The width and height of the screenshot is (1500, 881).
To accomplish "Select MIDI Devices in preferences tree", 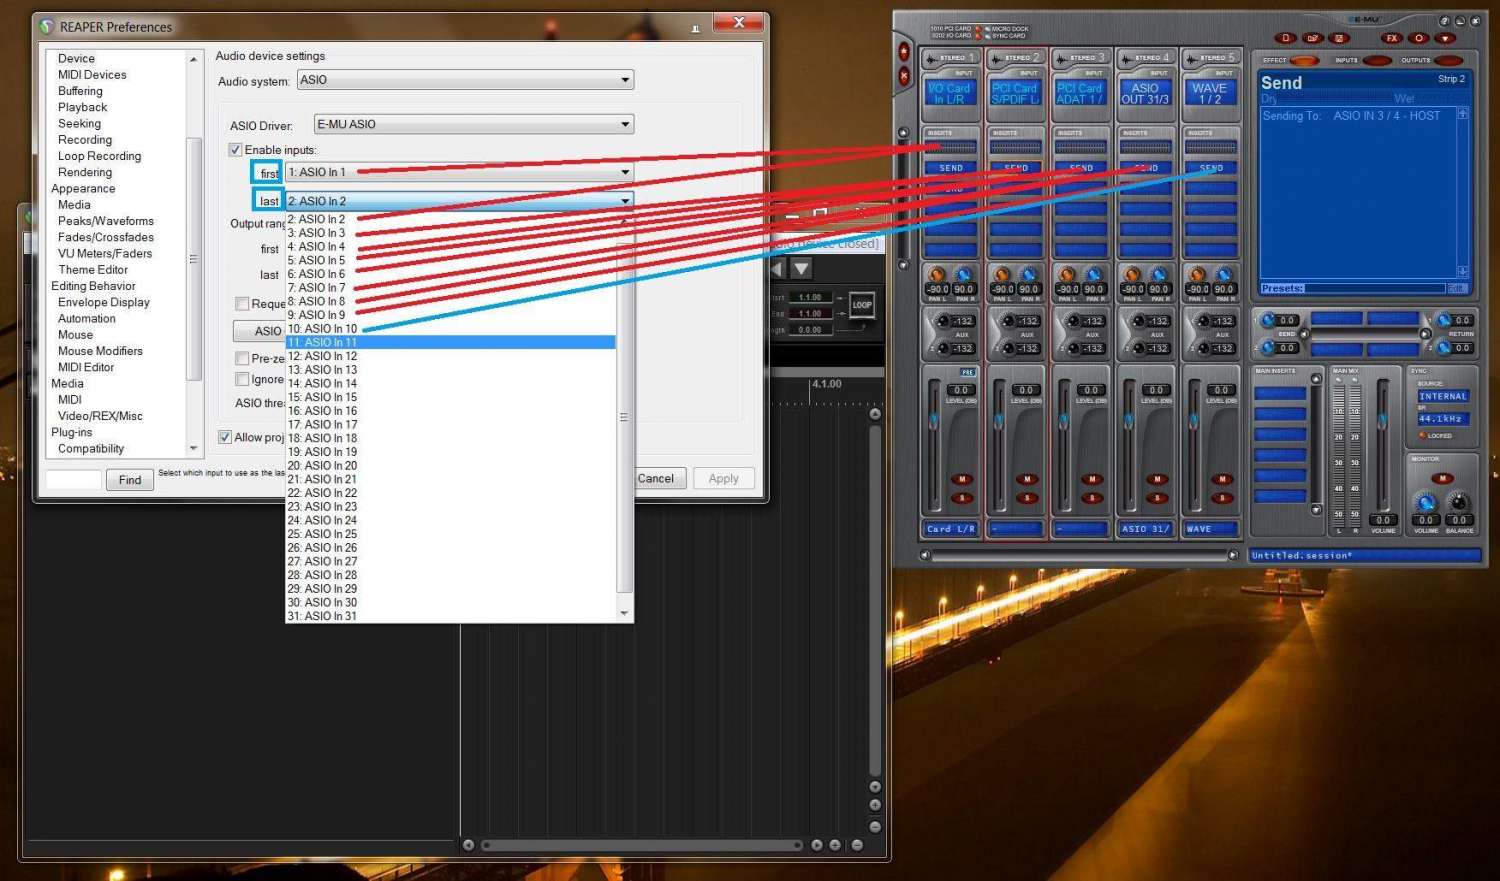I will pyautogui.click(x=92, y=75).
